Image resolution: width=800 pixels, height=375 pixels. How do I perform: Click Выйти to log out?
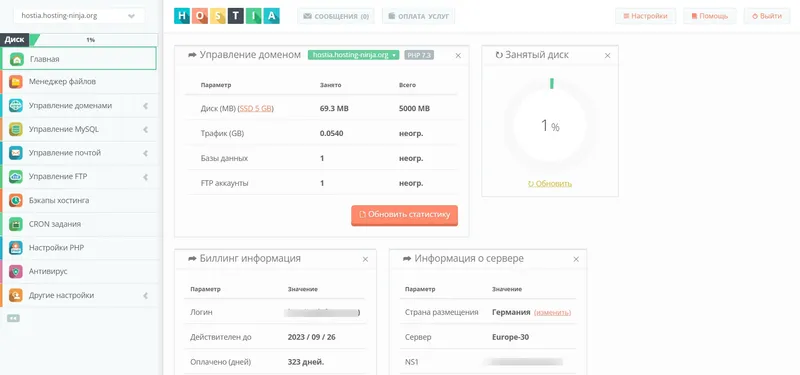coord(767,16)
